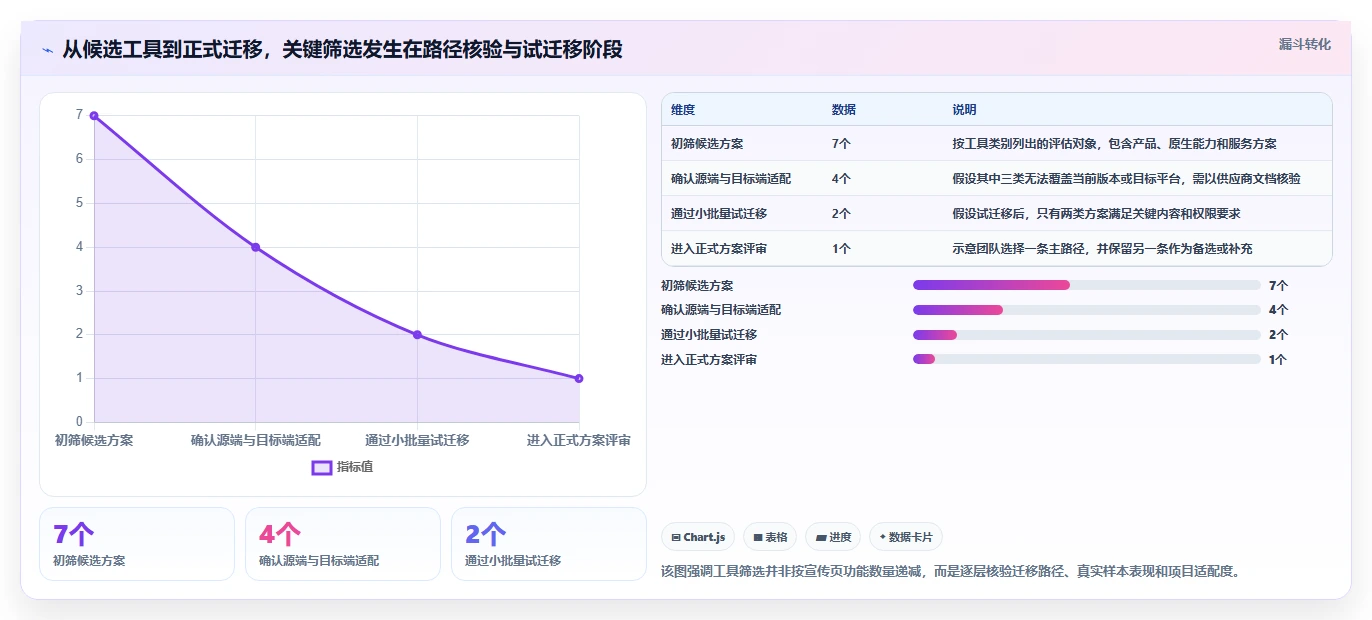Click the 通过小批量试迁移 progress bar
The width and height of the screenshot is (1372, 620).
pyautogui.click(x=1086, y=334)
